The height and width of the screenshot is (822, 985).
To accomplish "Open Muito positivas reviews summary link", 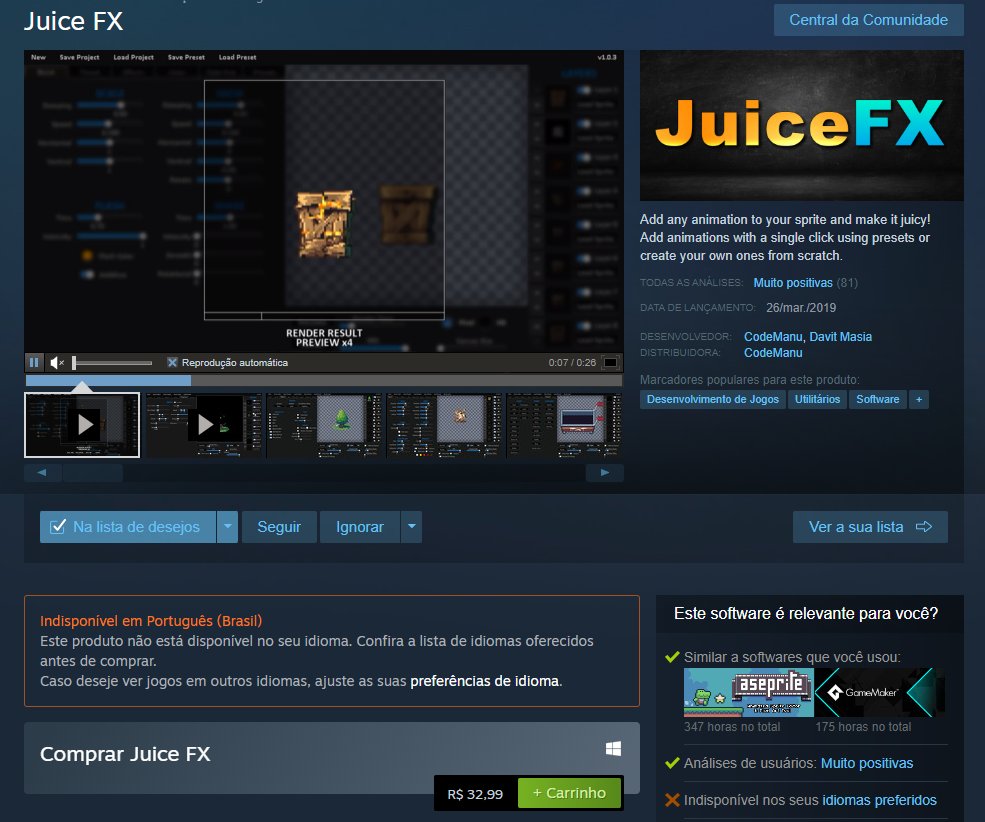I will pos(793,283).
